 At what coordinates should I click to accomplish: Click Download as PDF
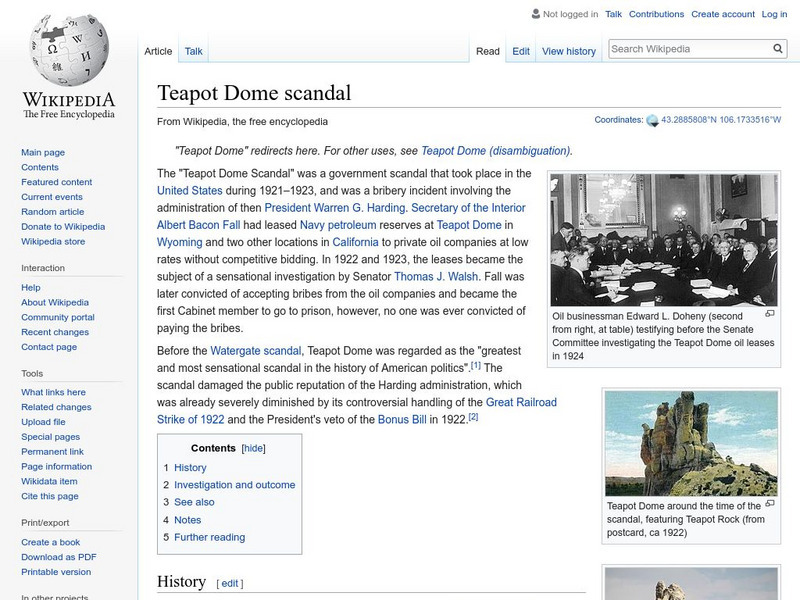point(59,557)
